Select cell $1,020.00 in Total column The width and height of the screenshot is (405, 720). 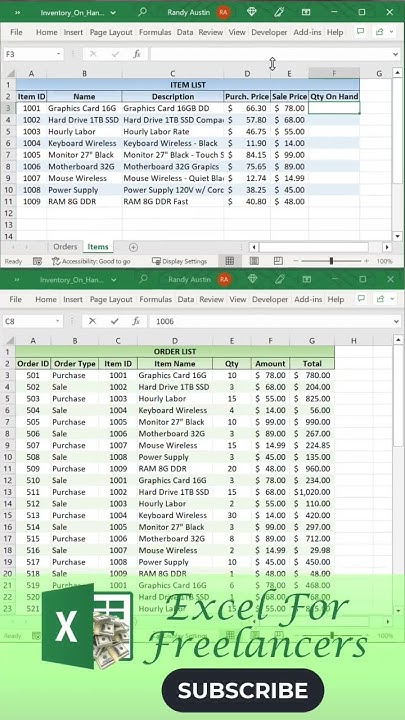(x=312, y=492)
